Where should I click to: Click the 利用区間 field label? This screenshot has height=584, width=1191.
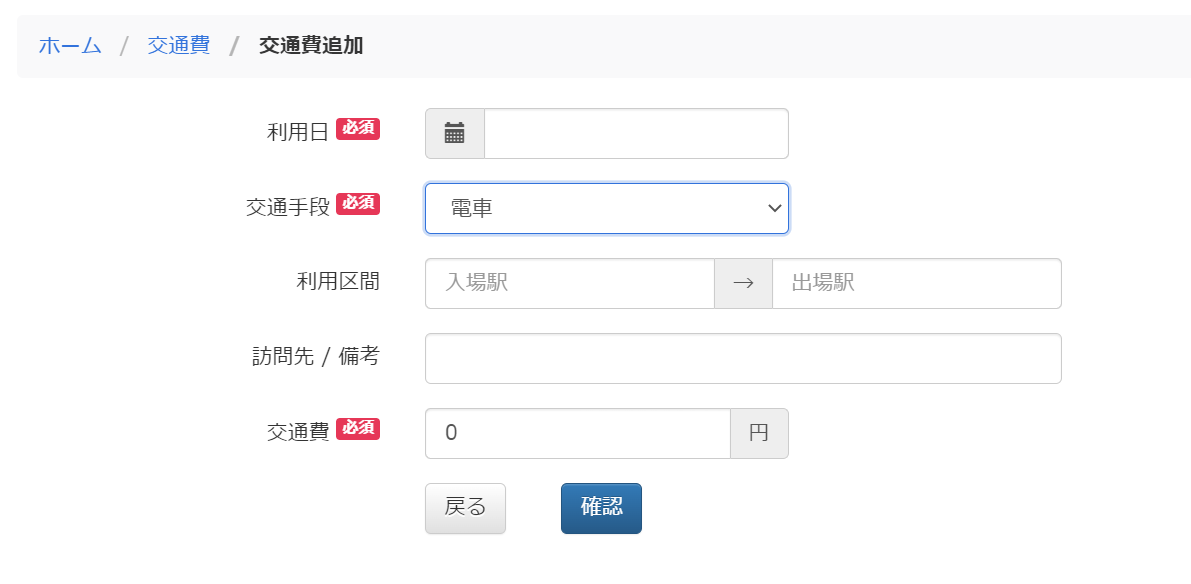click(x=338, y=283)
